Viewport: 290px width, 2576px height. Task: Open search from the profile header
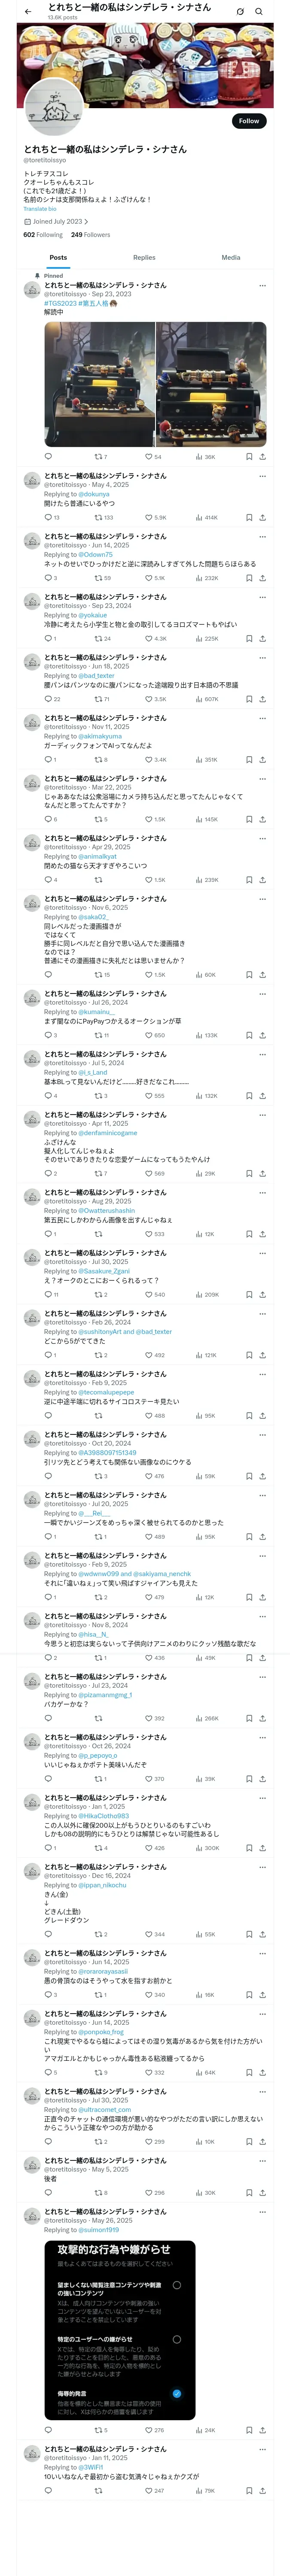click(258, 12)
